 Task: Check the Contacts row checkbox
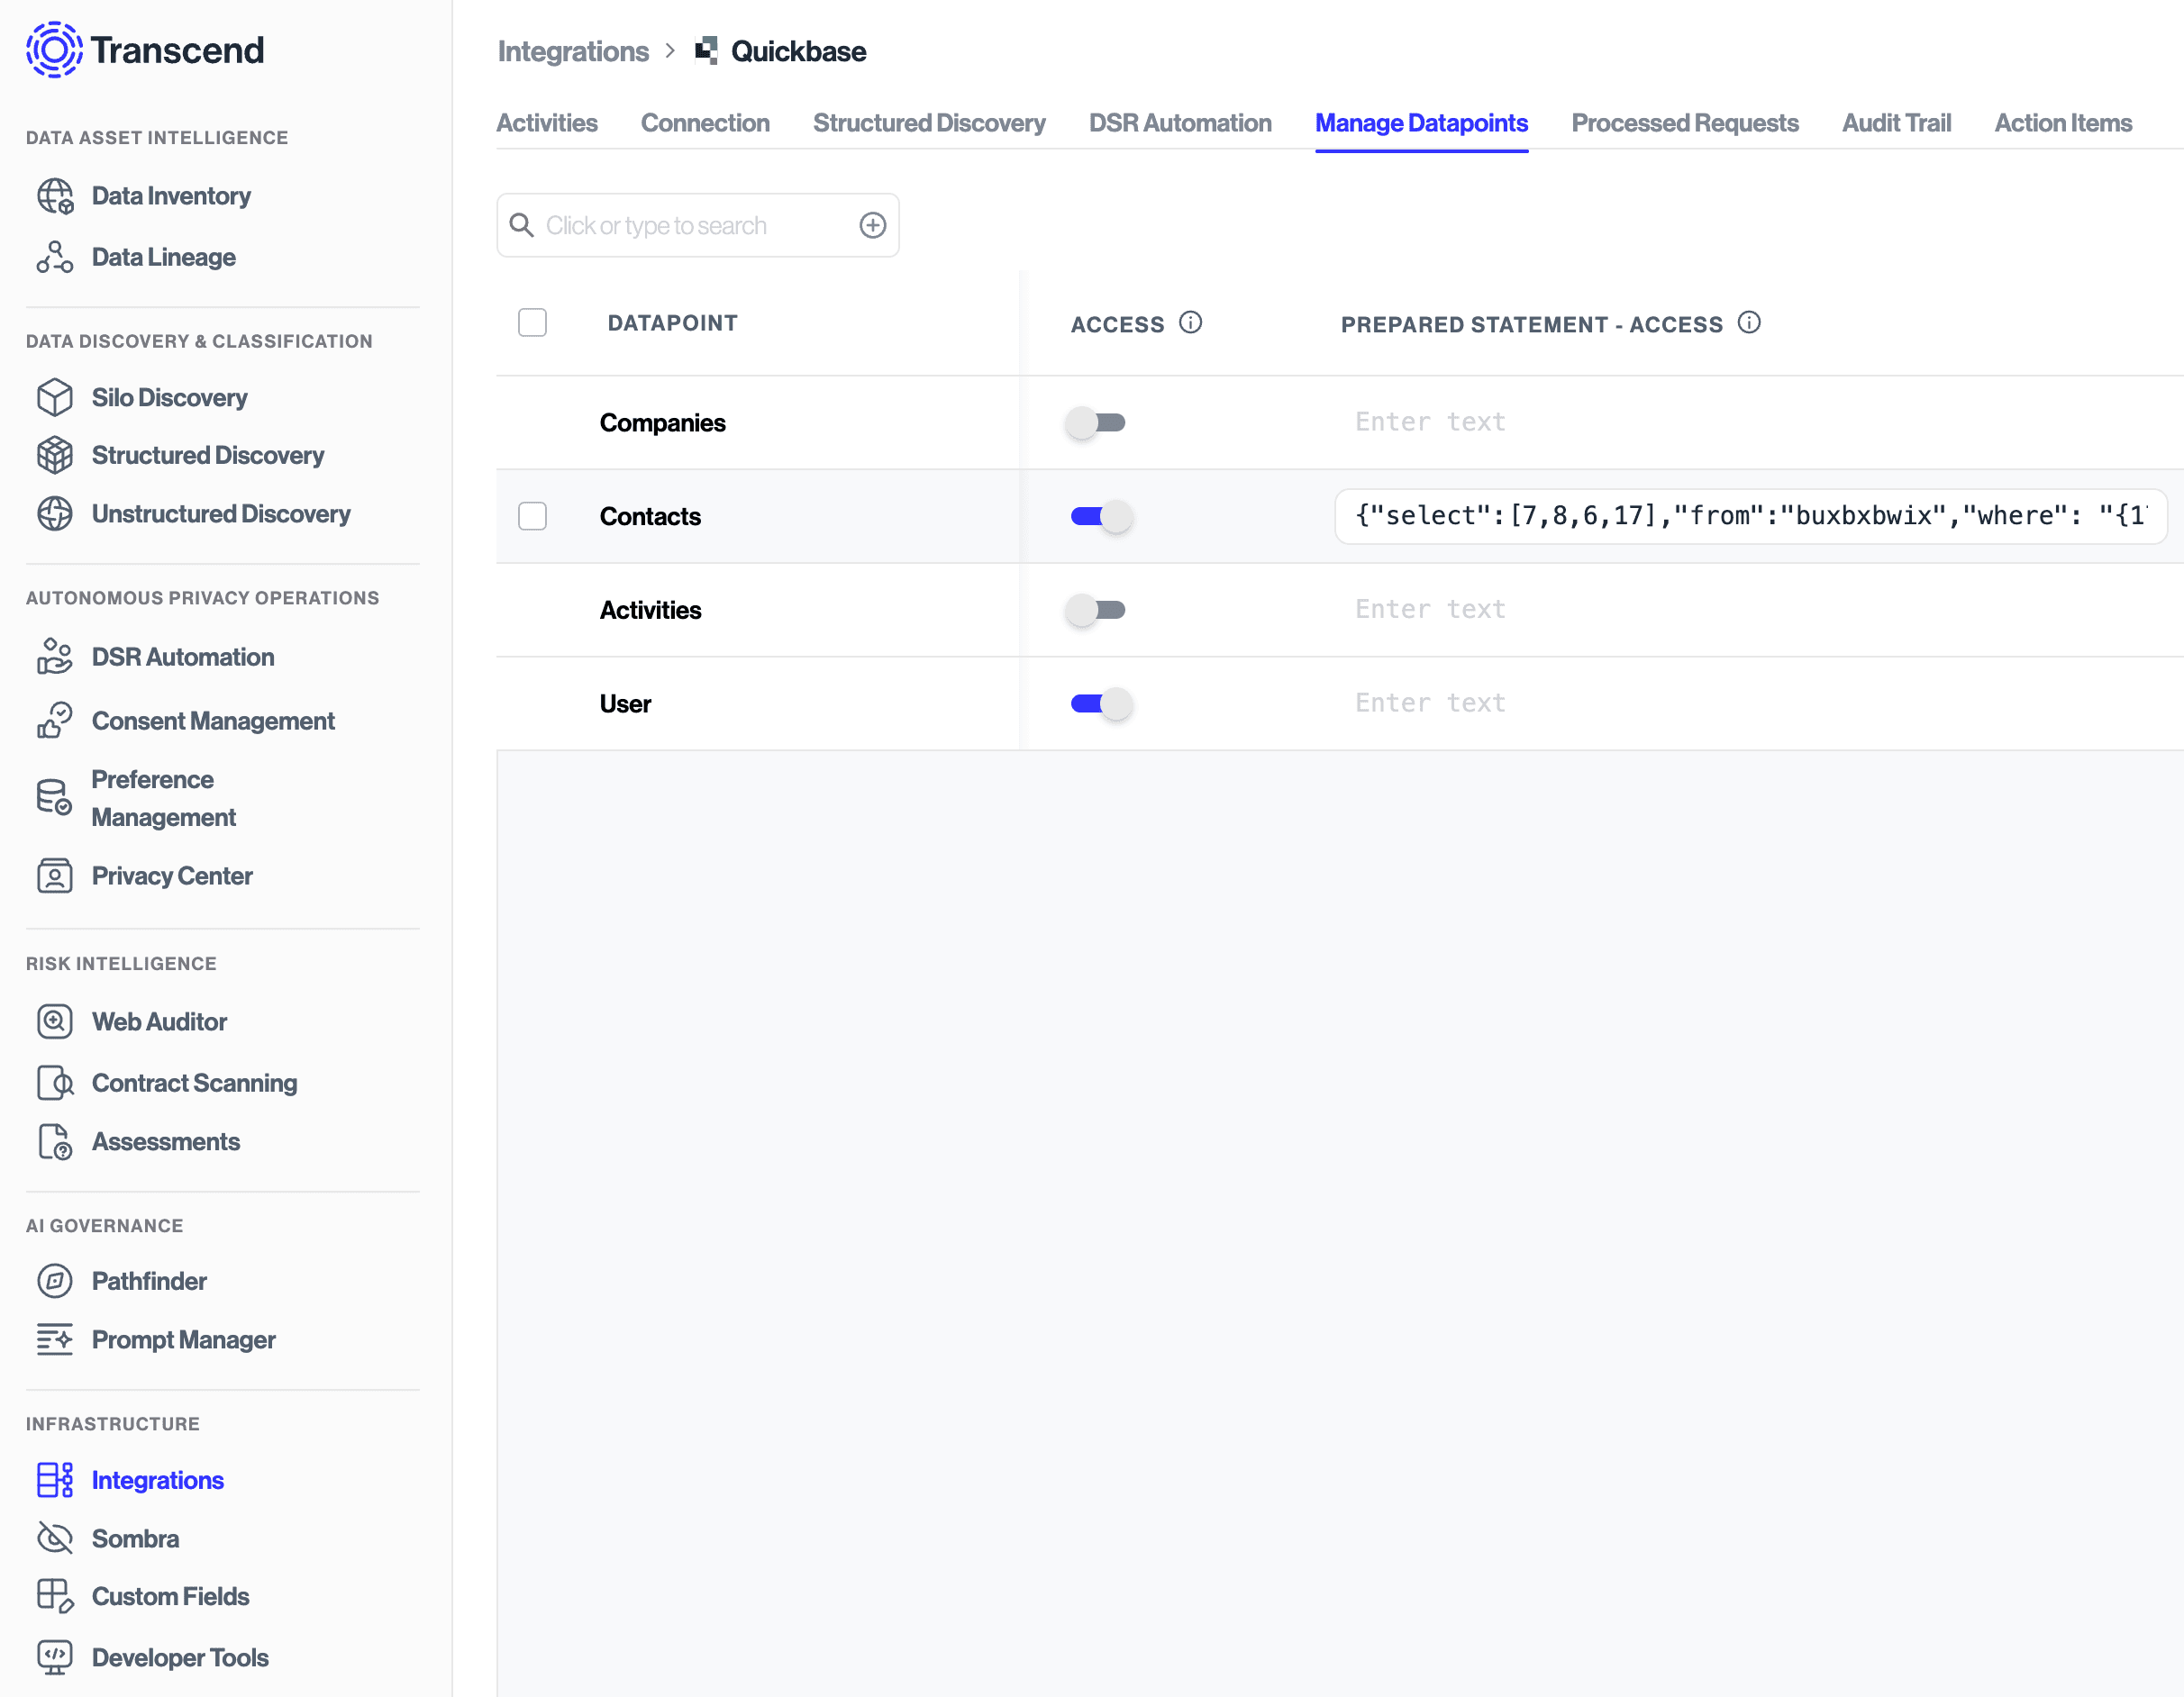[532, 516]
